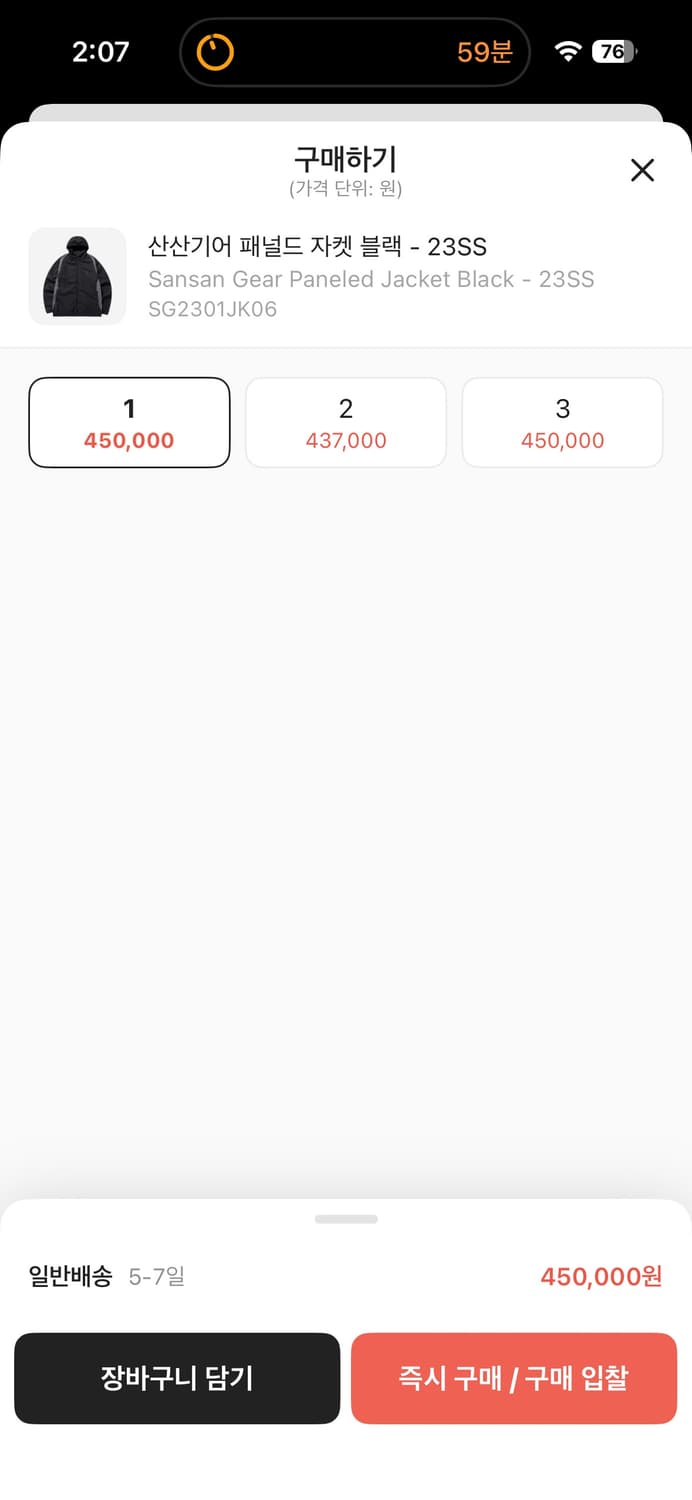Select size option 1 priced 450,000
The height and width of the screenshot is (1500, 692).
pos(129,422)
